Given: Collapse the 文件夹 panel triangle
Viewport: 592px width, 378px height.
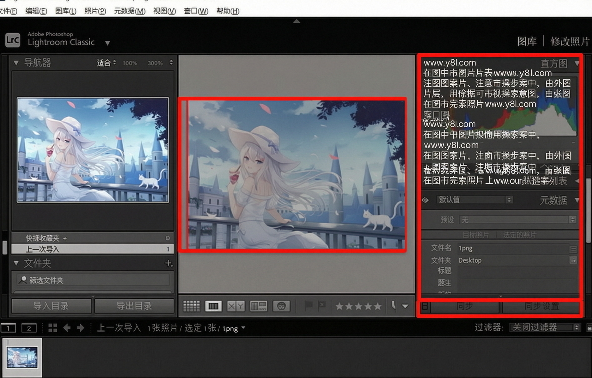Looking at the screenshot, I should pos(16,263).
